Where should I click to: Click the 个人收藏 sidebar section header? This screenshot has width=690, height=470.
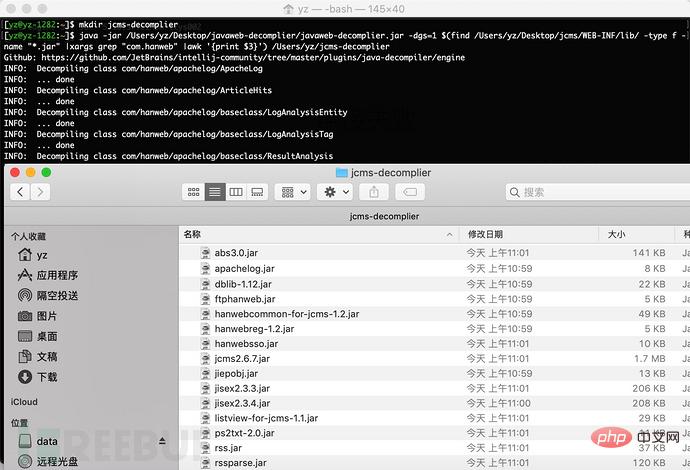28,236
